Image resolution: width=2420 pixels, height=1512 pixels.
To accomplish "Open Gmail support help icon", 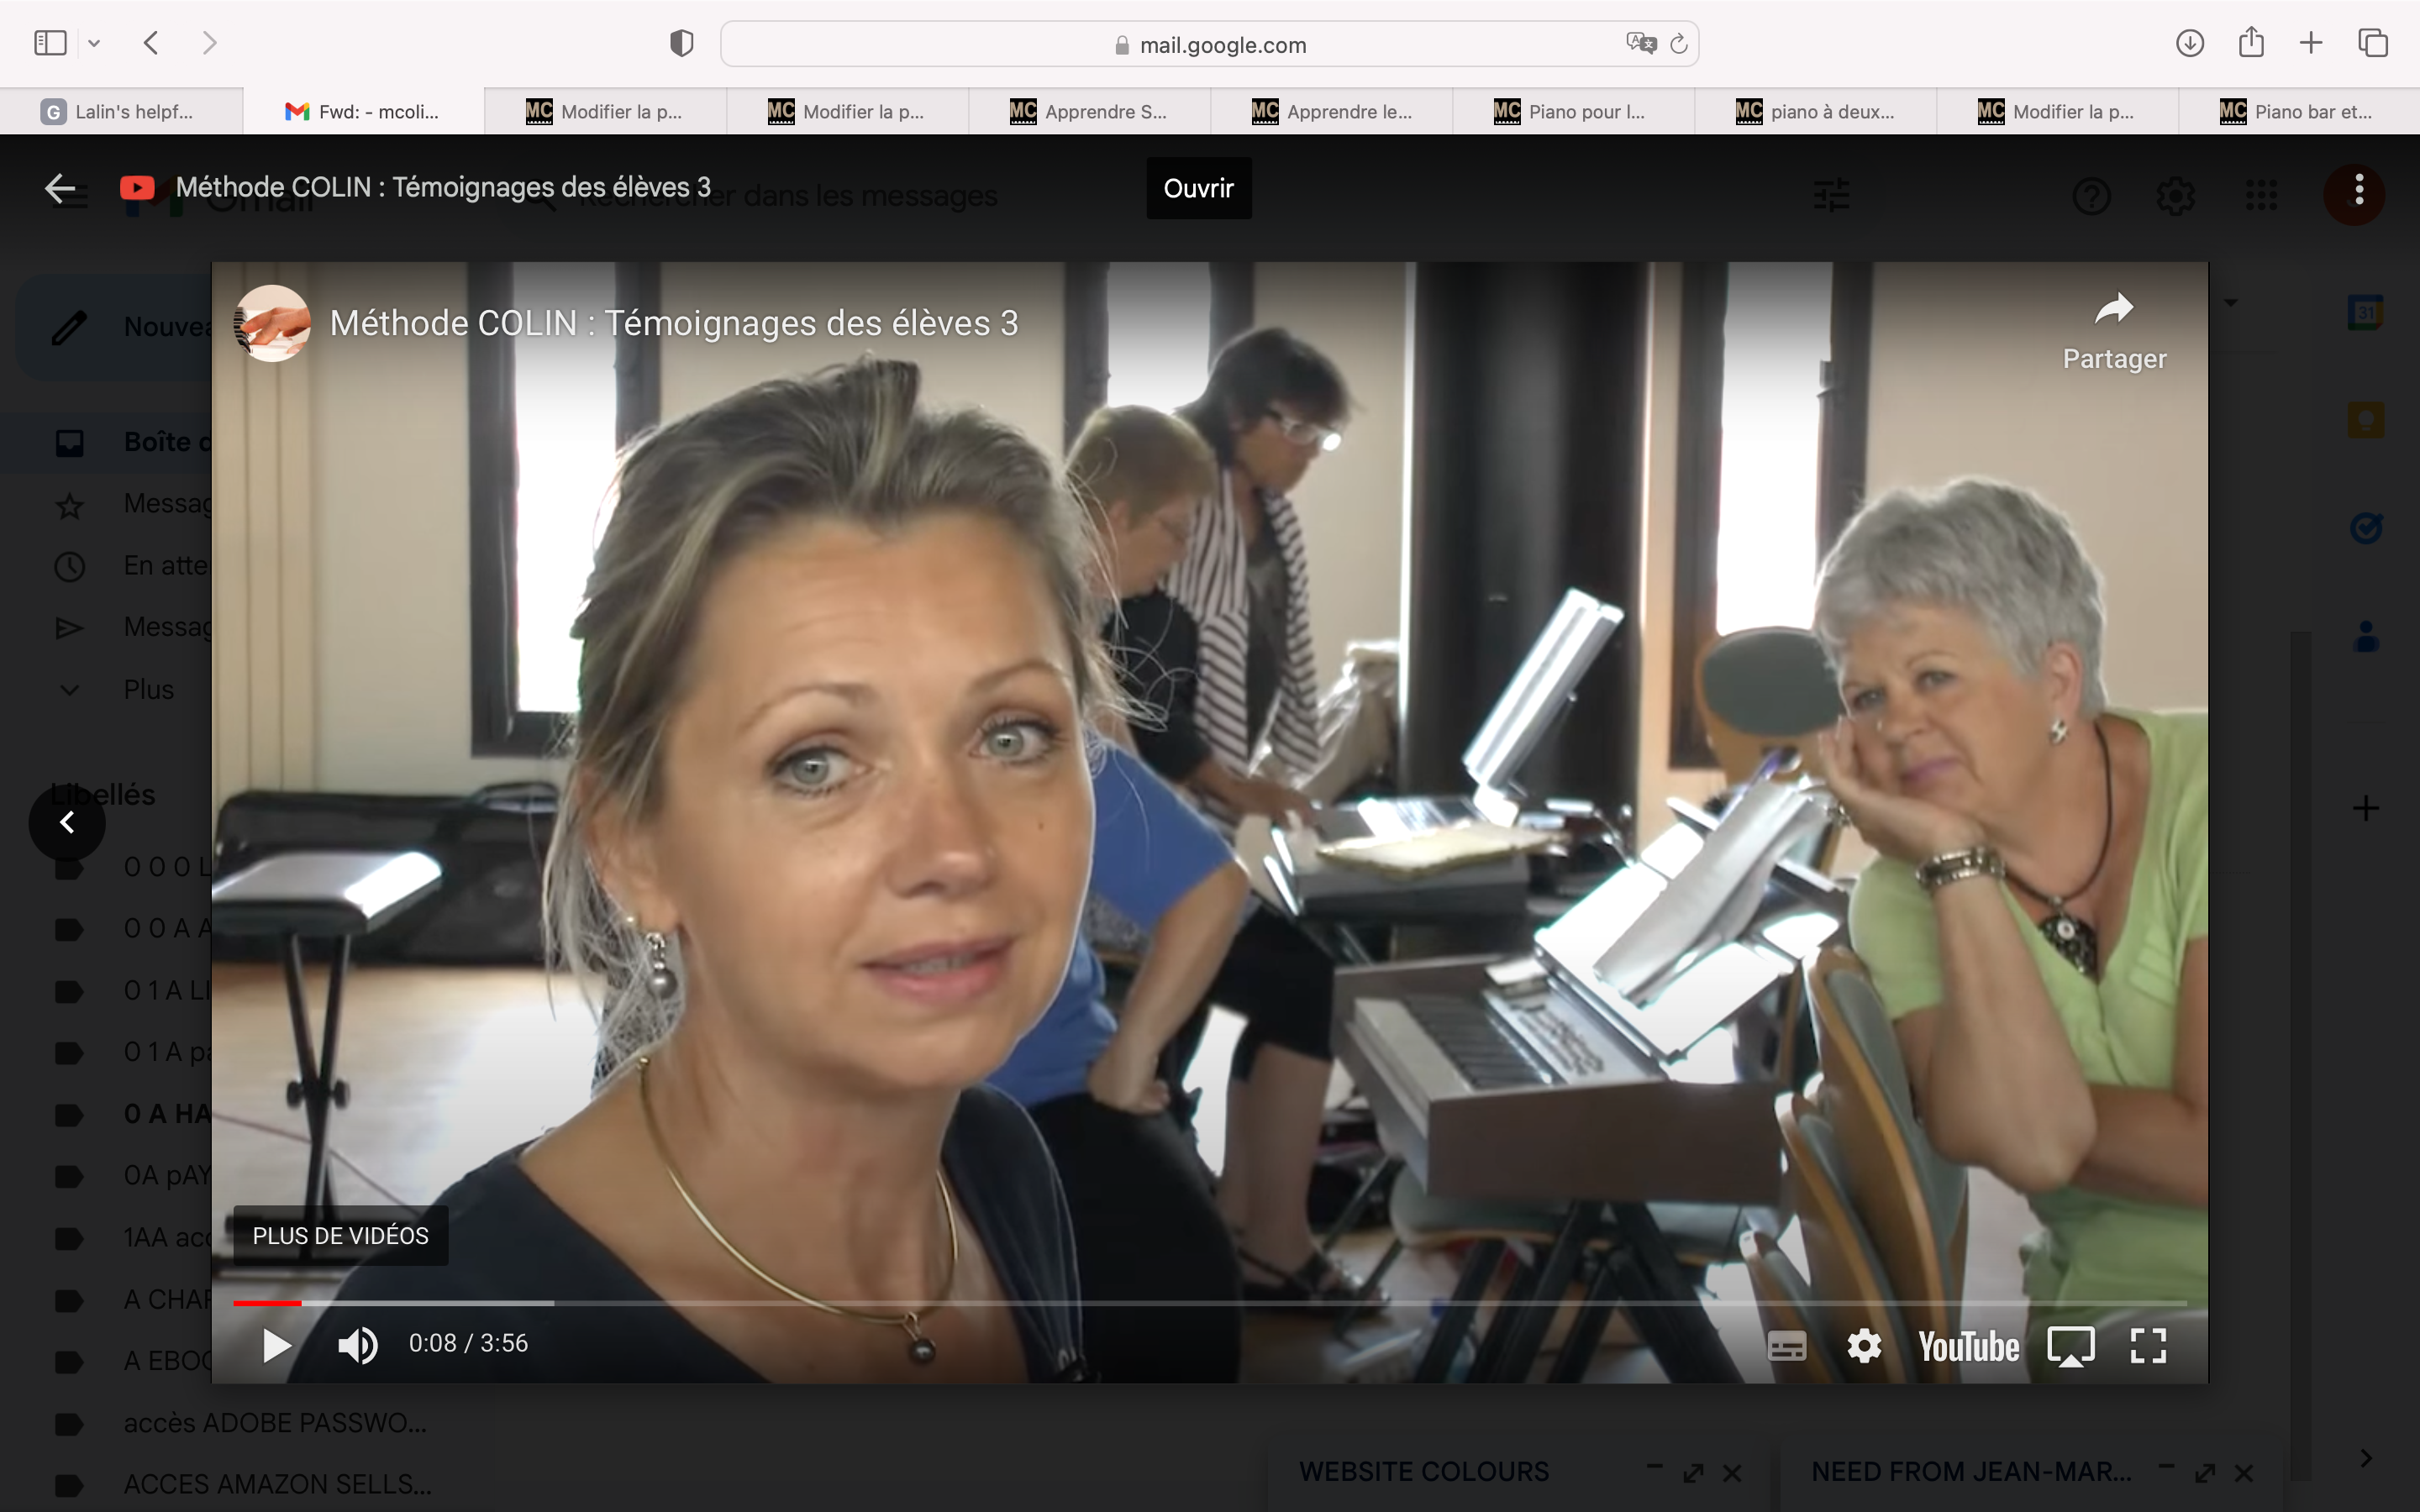I will (2091, 196).
